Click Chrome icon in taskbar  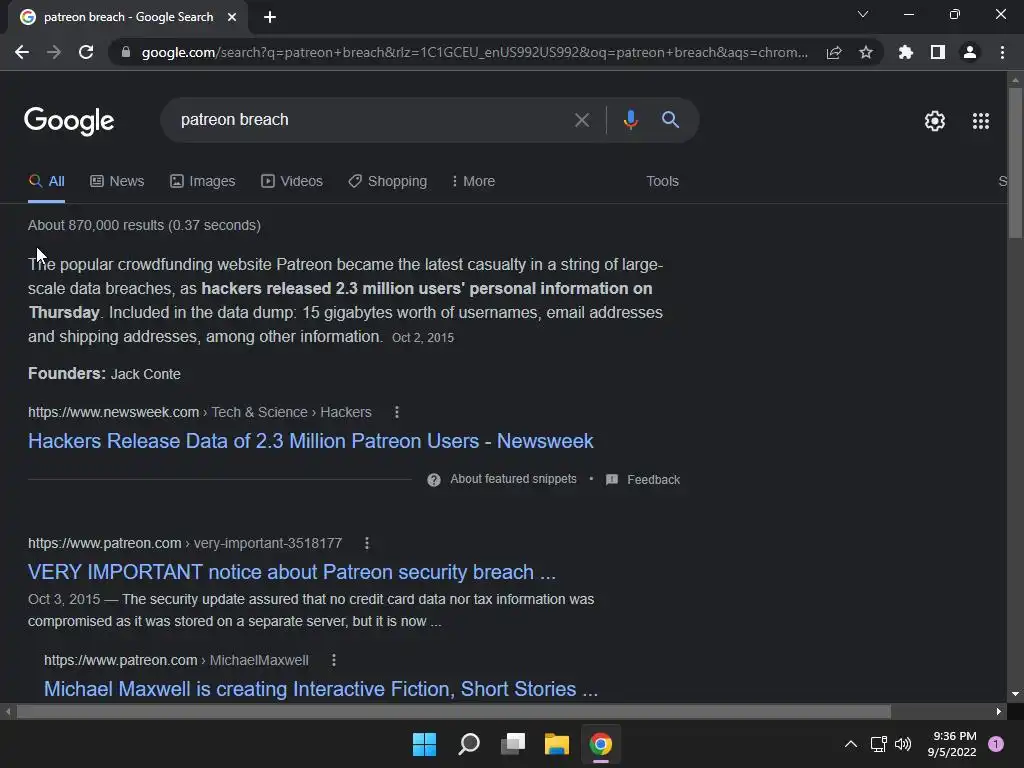[x=601, y=744]
